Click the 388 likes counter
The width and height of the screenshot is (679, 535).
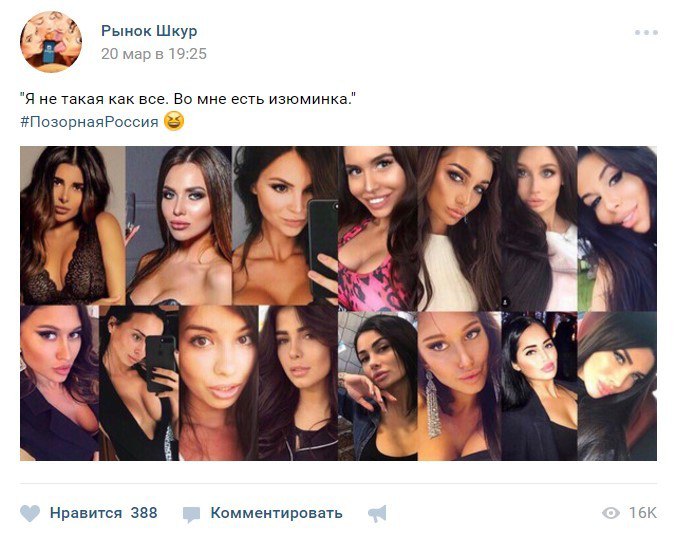tap(144, 513)
